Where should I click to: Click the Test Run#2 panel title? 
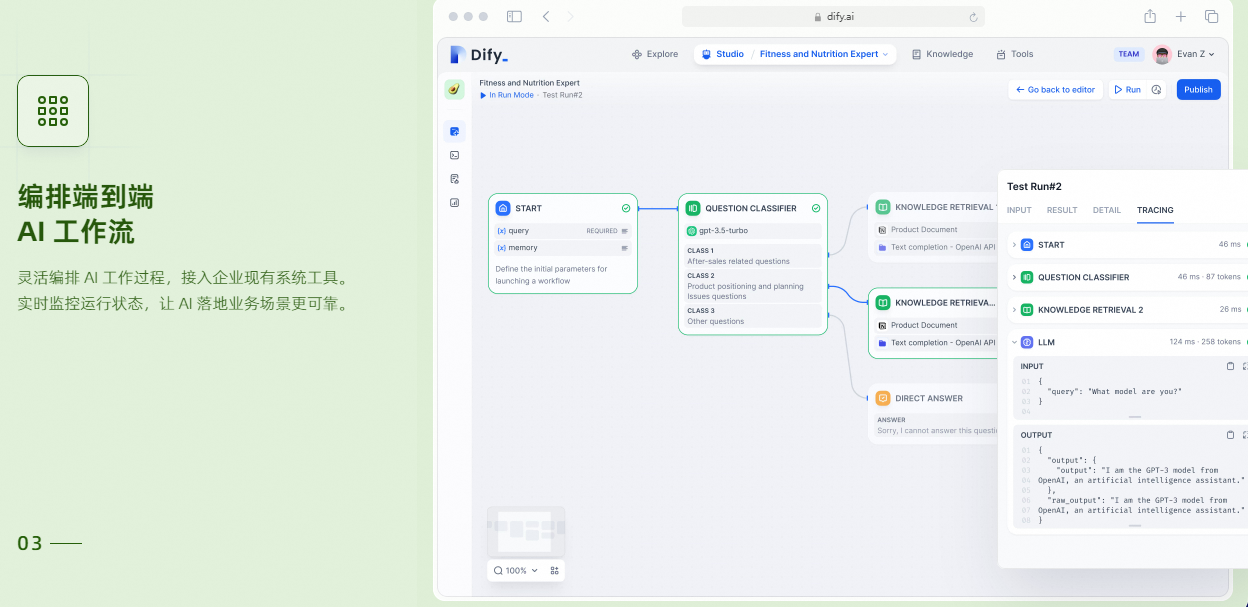coord(1034,187)
